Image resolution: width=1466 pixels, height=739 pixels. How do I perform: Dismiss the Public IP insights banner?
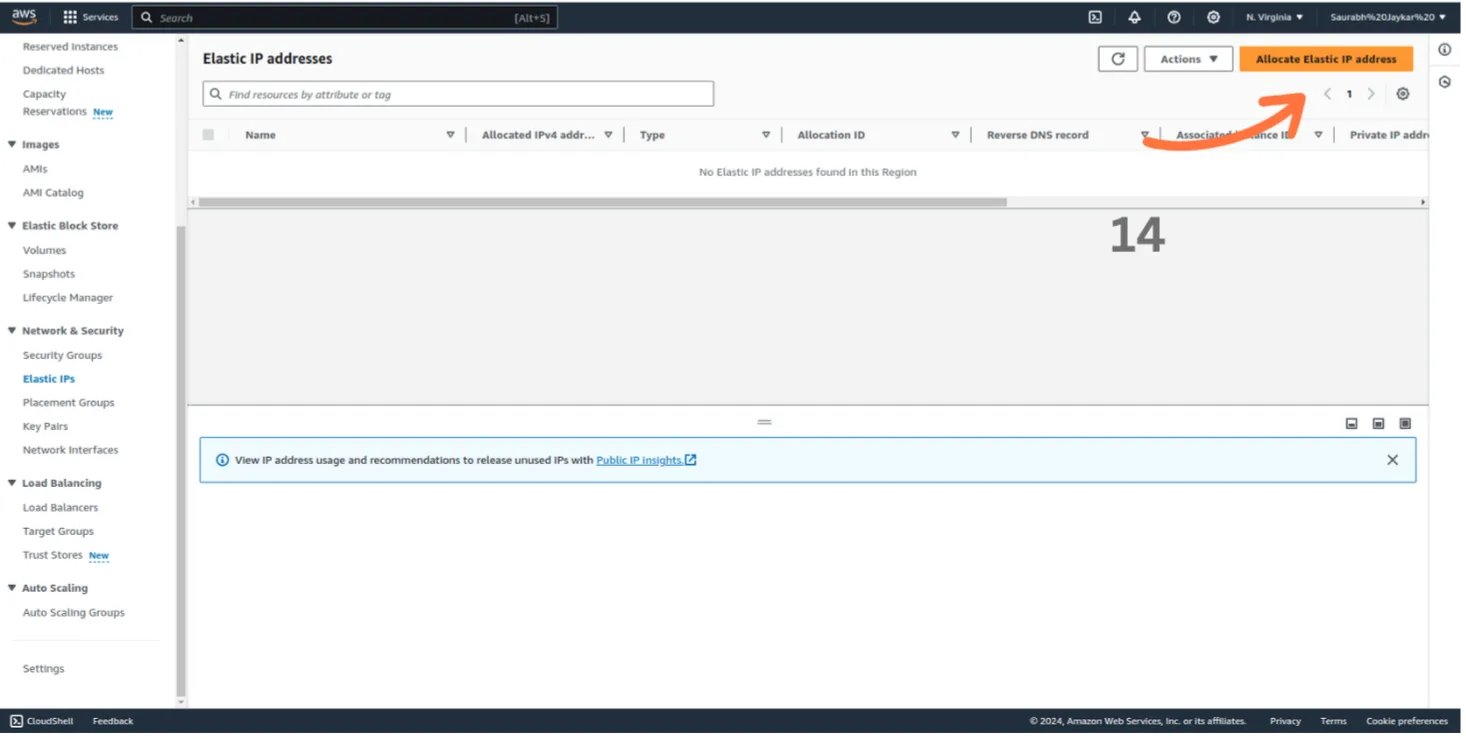(x=1392, y=460)
